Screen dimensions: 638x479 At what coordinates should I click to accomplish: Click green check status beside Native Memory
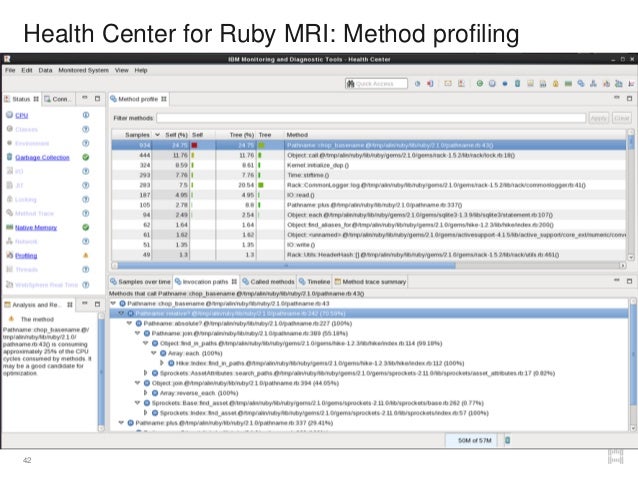[86, 227]
